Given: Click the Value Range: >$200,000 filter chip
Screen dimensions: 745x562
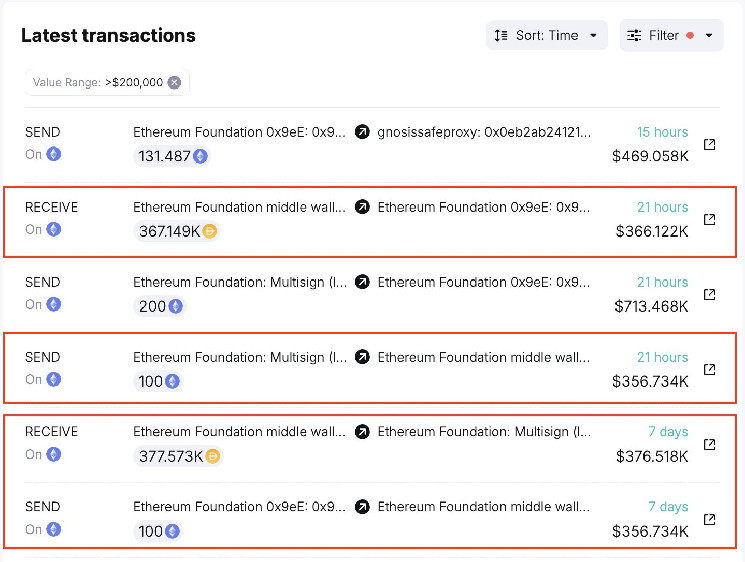Looking at the screenshot, I should [97, 83].
